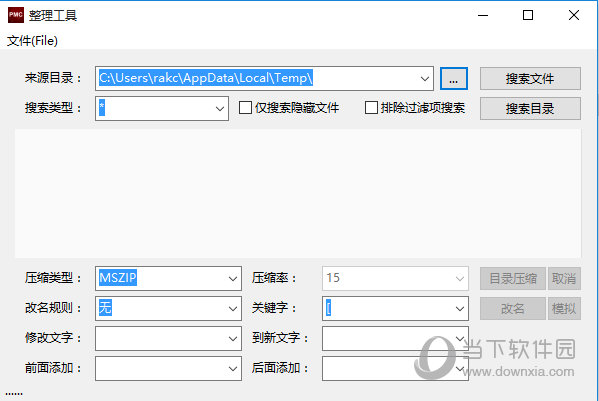Open the 压缩类型 MSZIP dropdown
Screen dimensions: 599x401
pyautogui.click(x=168, y=278)
